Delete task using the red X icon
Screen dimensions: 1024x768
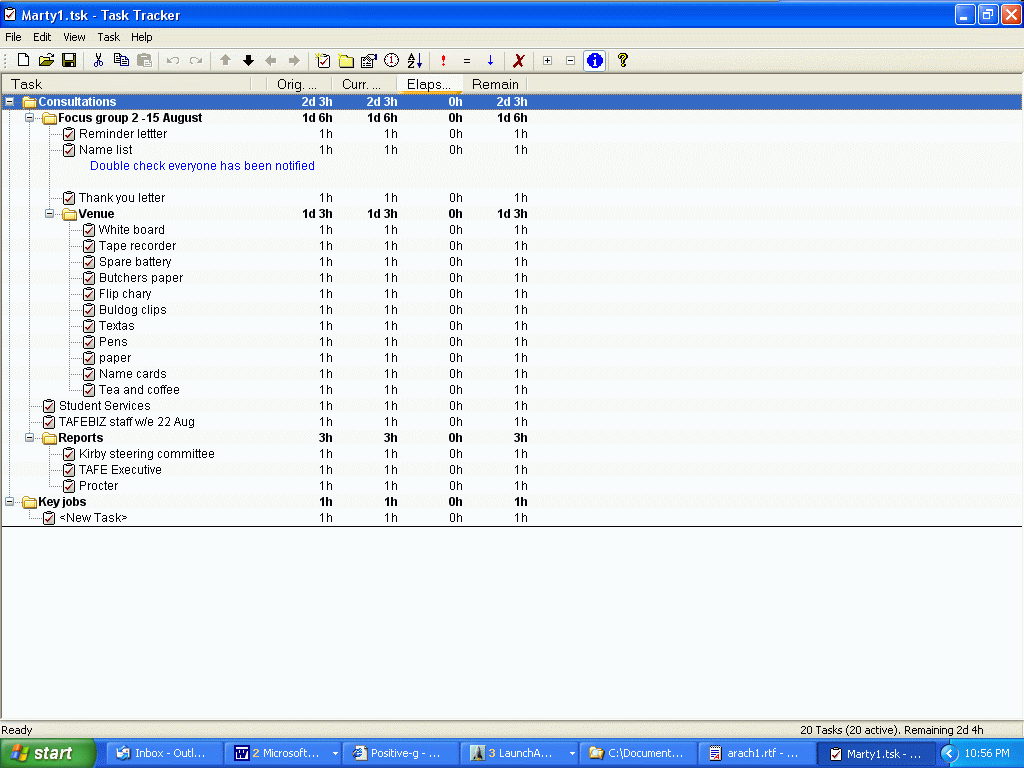[519, 61]
